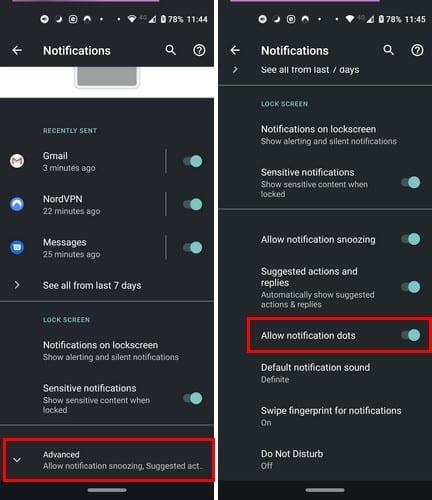Viewport: 432px width, 500px height.
Task: Open Swipe fingerprint for notifications option
Action: [x=325, y=416]
